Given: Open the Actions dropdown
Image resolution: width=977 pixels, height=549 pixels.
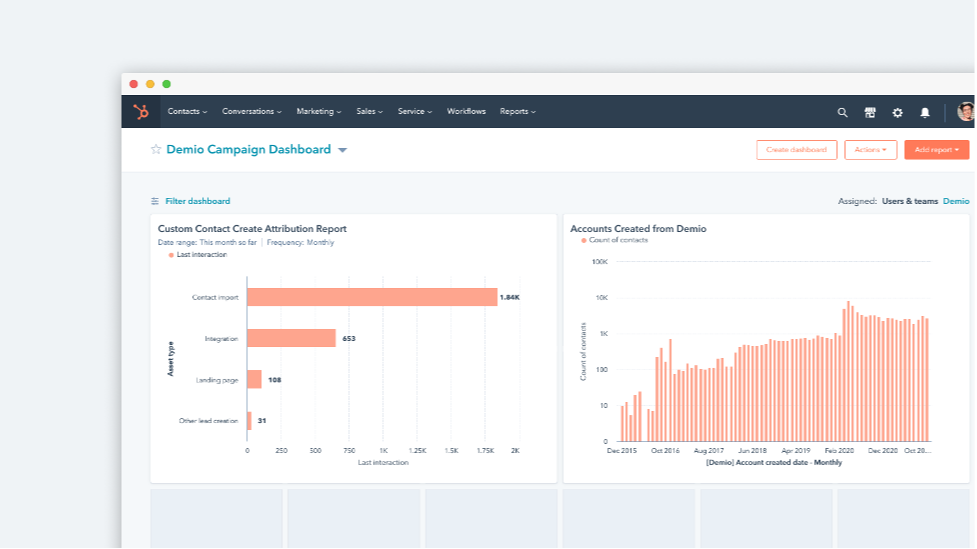Looking at the screenshot, I should [x=870, y=150].
